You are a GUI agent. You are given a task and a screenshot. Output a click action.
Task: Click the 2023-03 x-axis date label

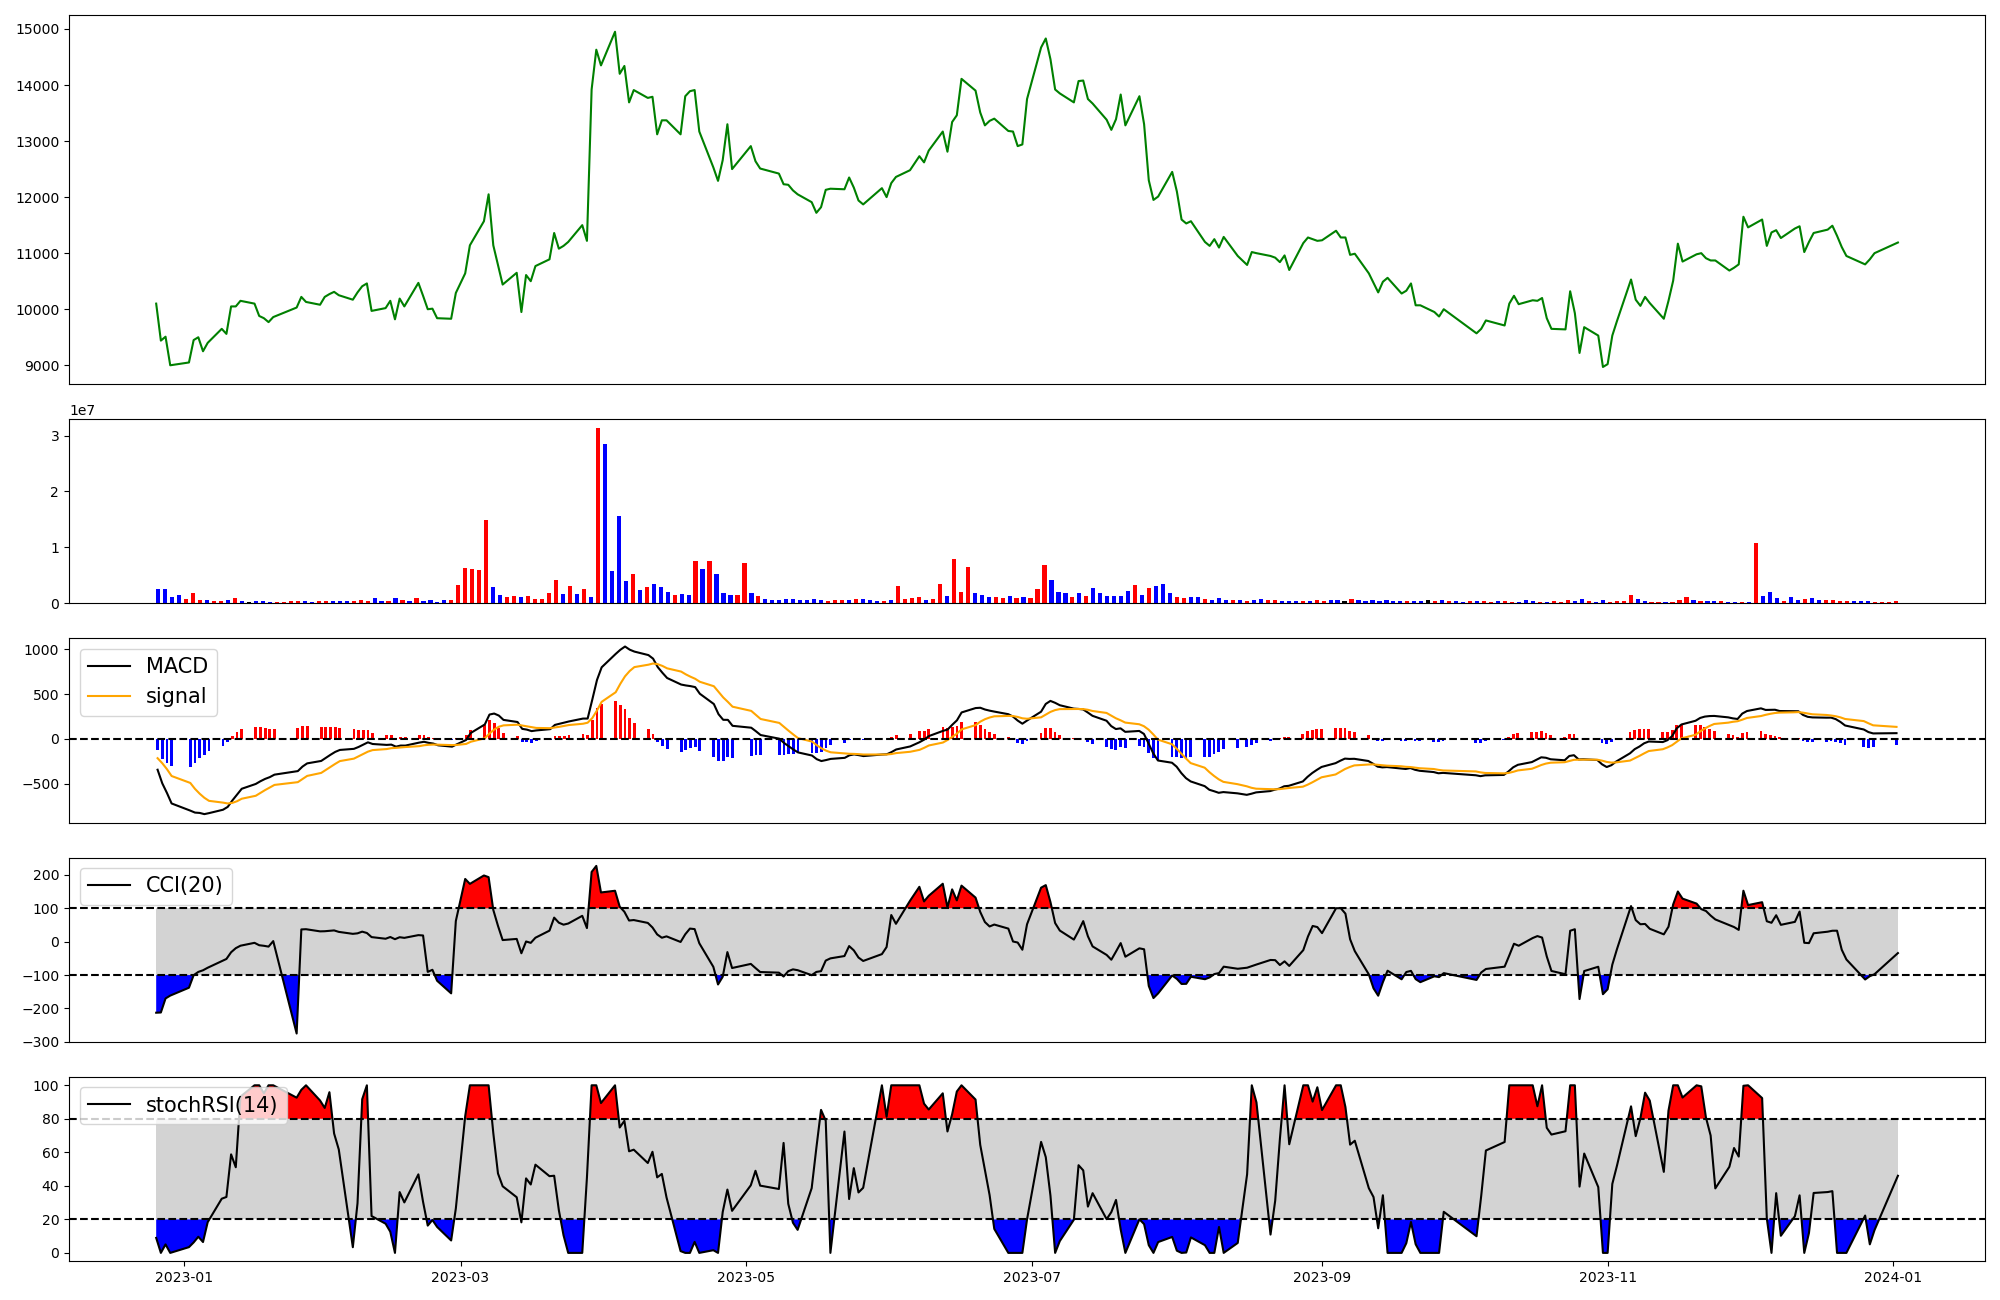point(460,1277)
